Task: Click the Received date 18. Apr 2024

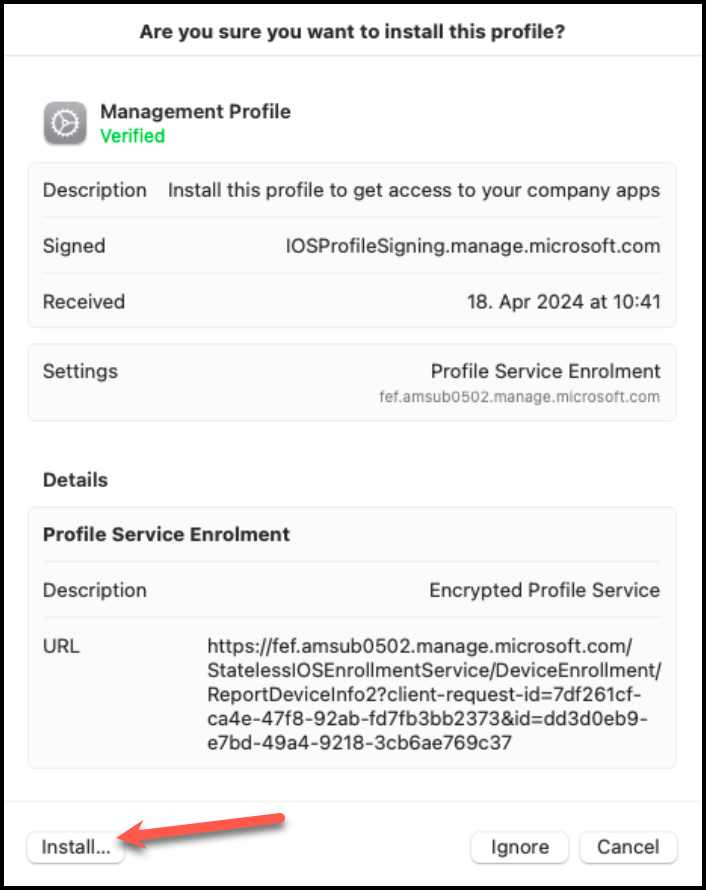Action: point(564,302)
